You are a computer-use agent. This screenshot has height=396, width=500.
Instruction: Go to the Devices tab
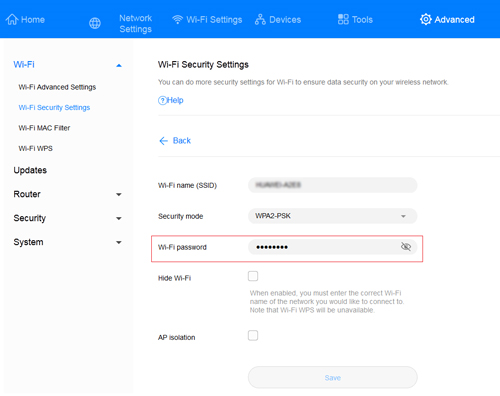click(x=285, y=20)
